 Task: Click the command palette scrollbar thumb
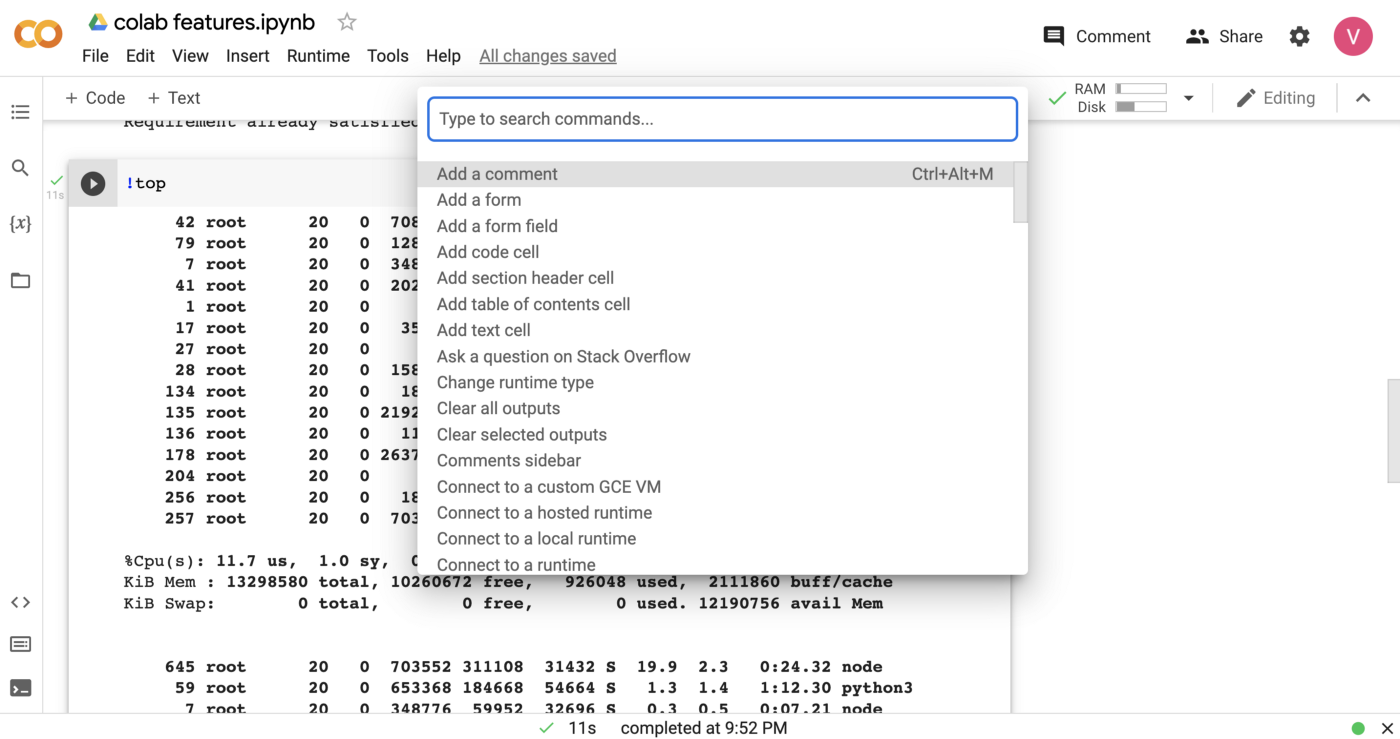pyautogui.click(x=1020, y=192)
